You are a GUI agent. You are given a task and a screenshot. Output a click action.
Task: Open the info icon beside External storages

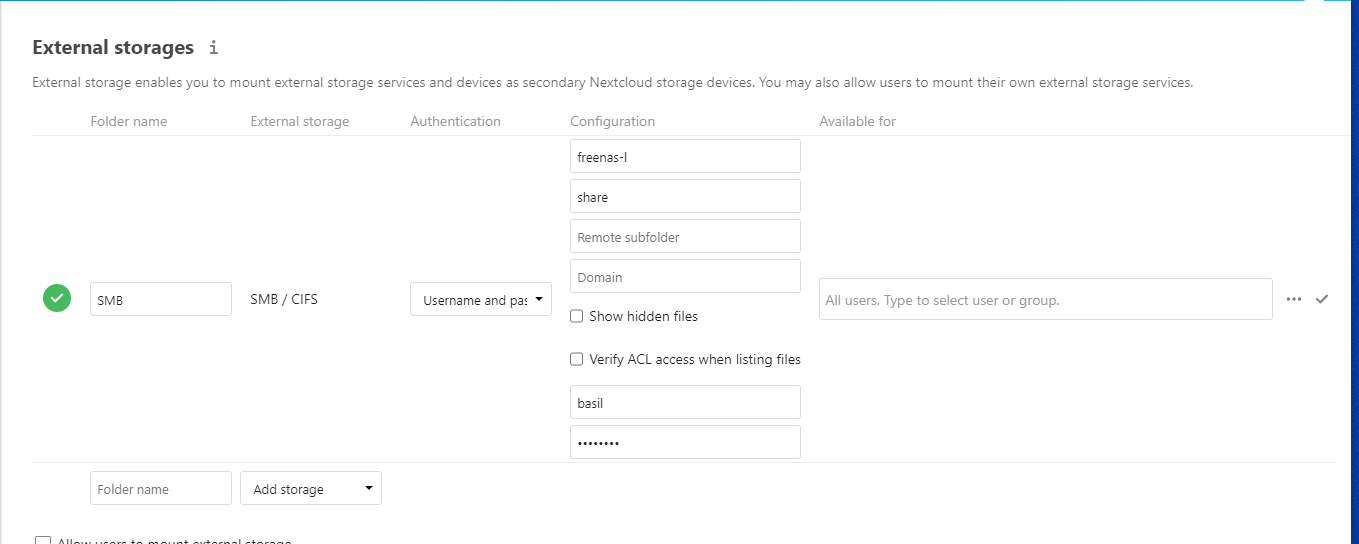(213, 47)
